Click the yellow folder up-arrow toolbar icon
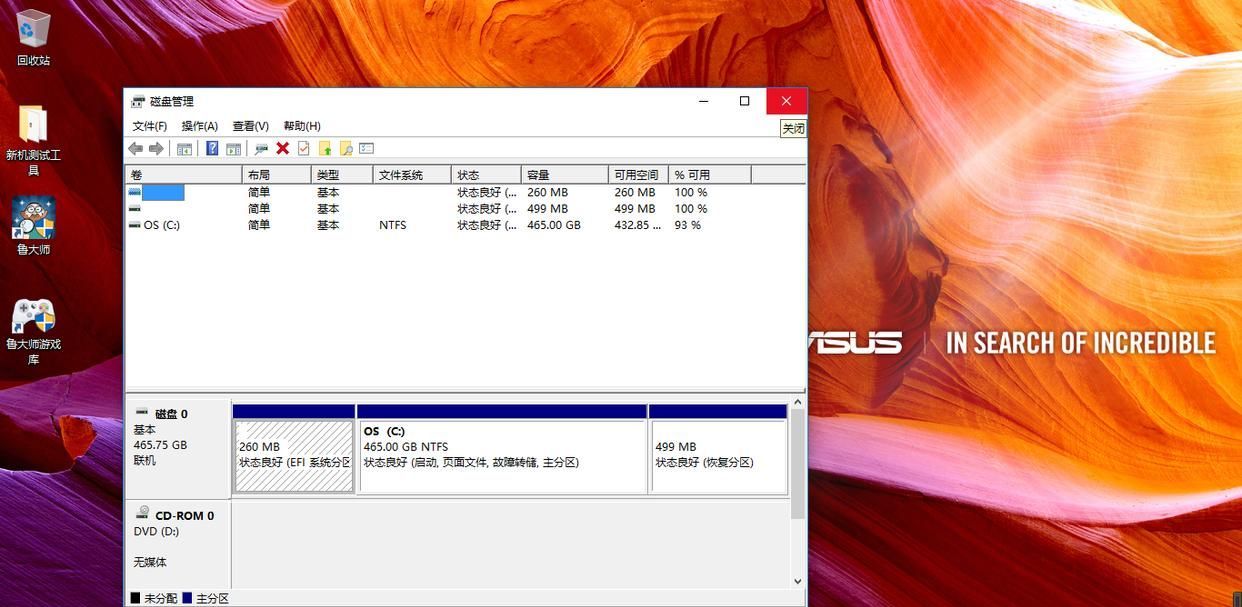 325,148
